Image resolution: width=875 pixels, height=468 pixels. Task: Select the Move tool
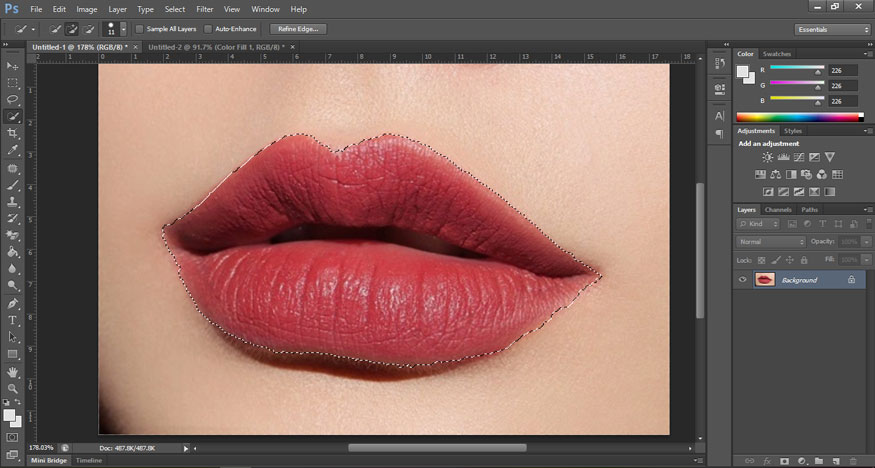(13, 66)
